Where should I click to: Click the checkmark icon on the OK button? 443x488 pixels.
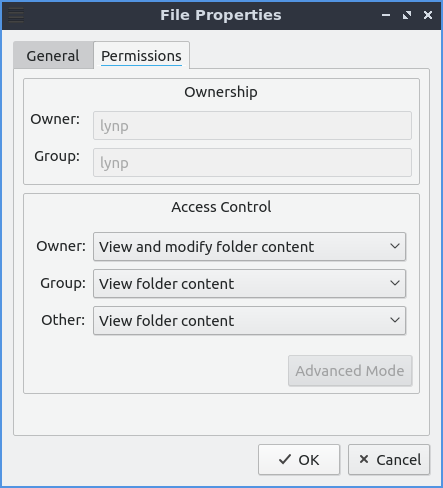pyautogui.click(x=285, y=459)
